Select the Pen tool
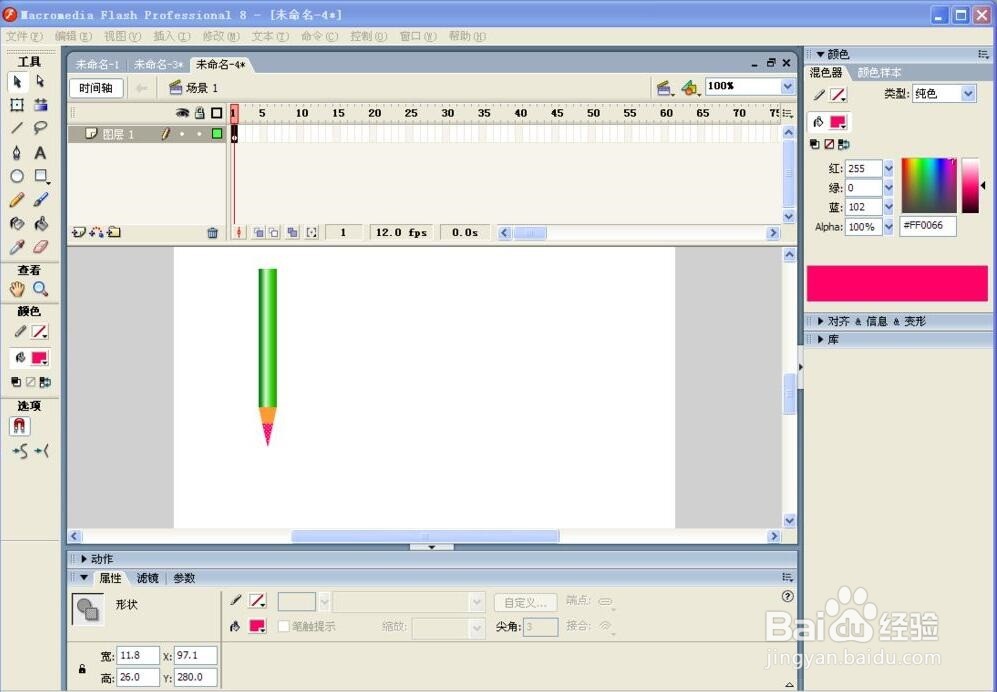Image resolution: width=997 pixels, height=692 pixels. pos(17,153)
